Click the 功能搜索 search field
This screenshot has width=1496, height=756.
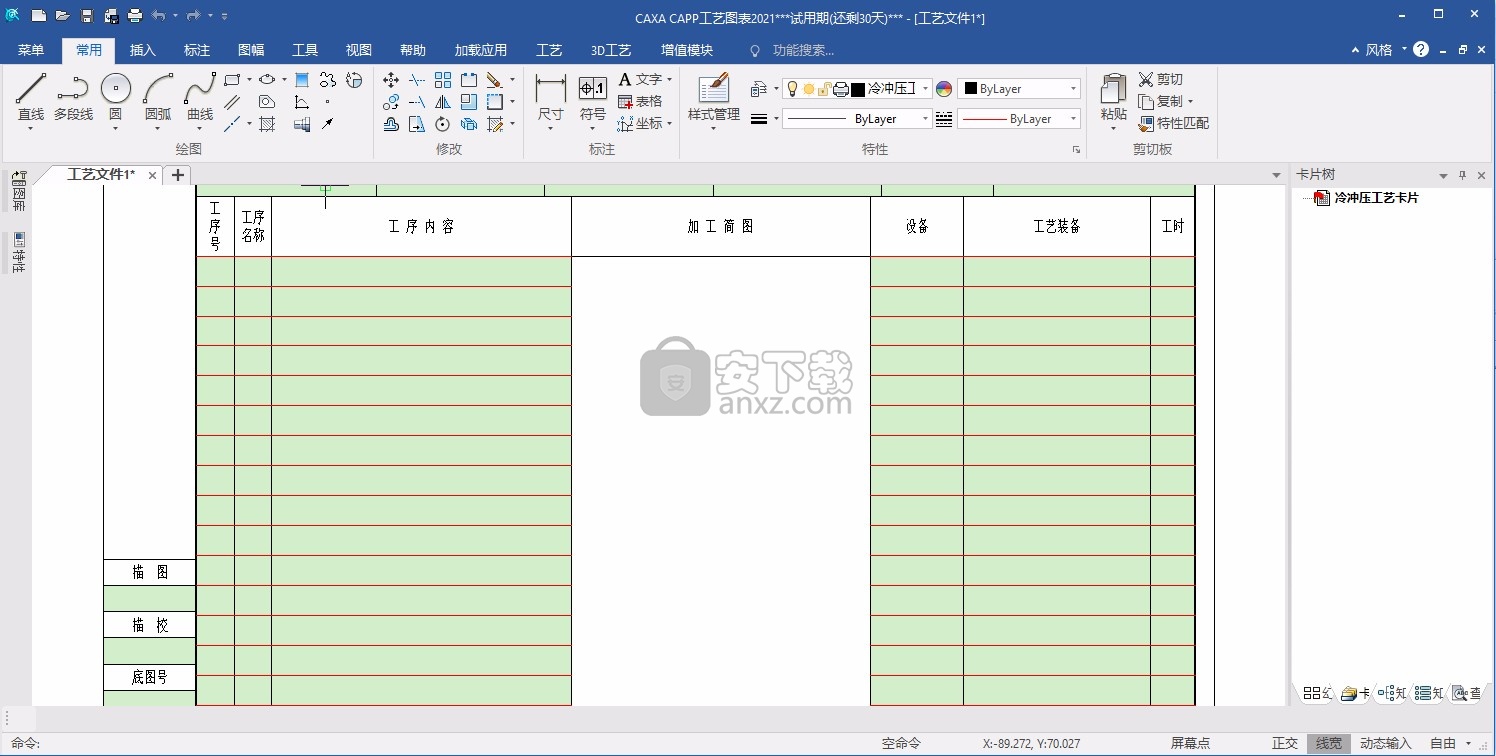[803, 50]
